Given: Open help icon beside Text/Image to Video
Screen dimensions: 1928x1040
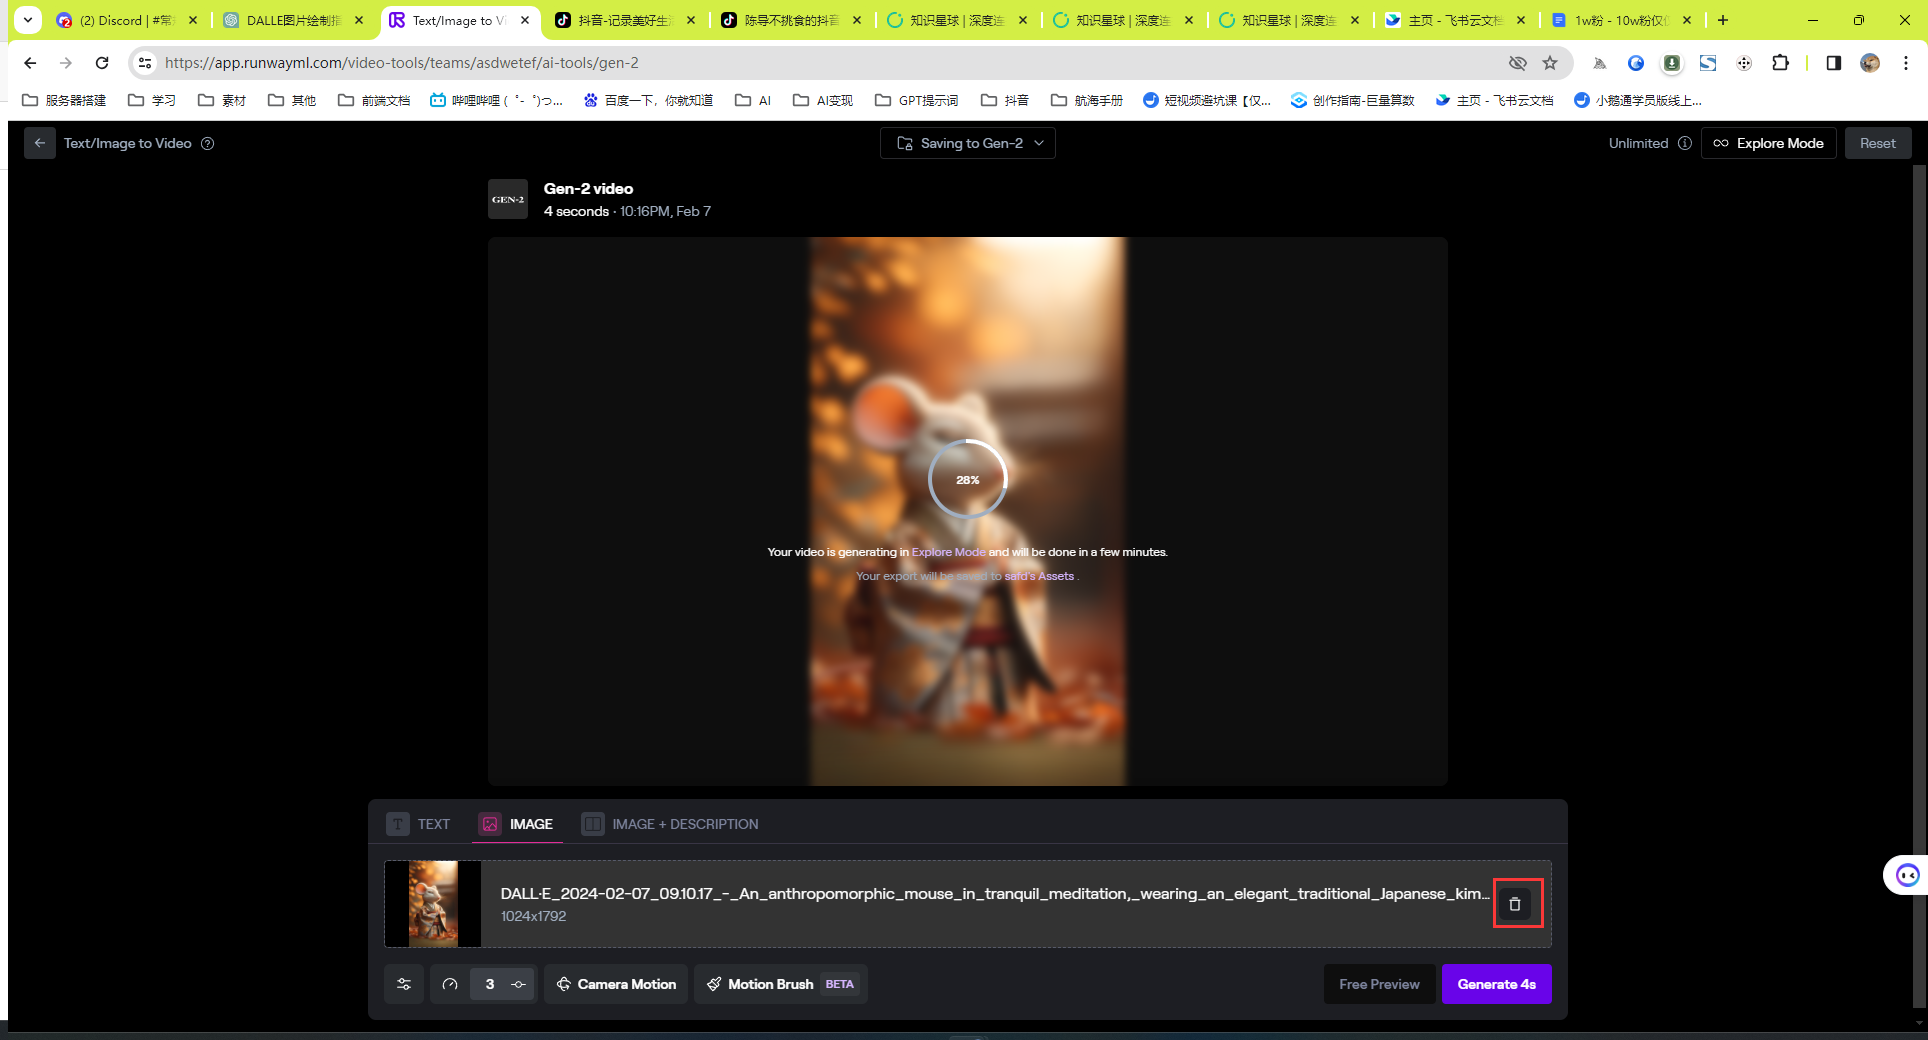Looking at the screenshot, I should click(x=208, y=143).
